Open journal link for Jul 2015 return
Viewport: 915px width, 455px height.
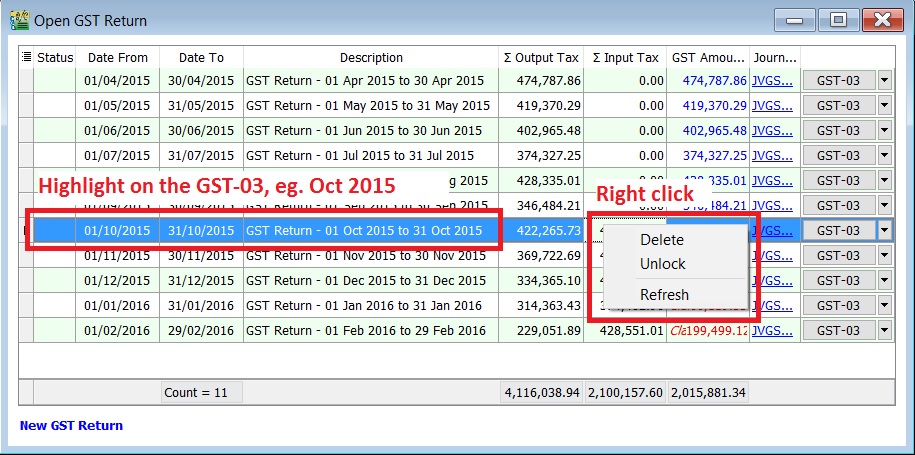773,156
